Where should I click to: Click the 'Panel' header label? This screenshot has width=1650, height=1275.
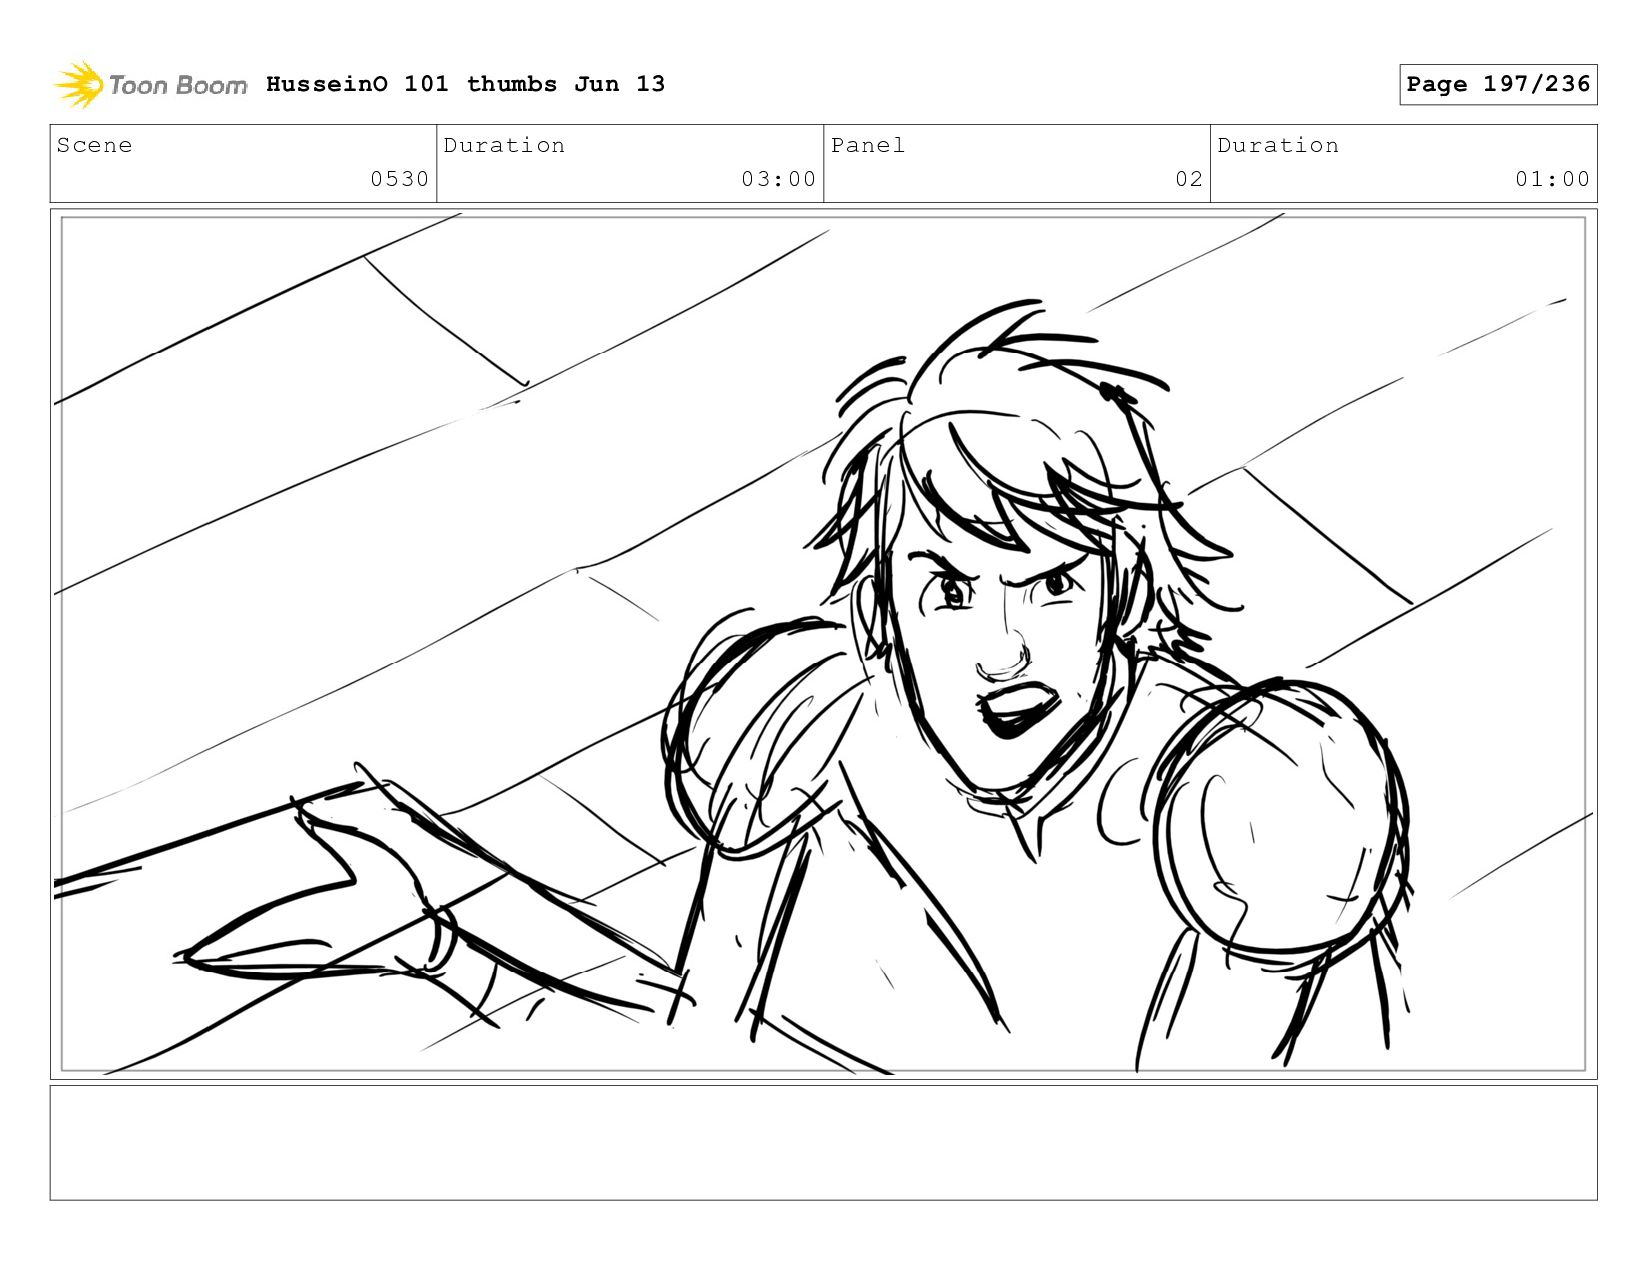tap(868, 145)
